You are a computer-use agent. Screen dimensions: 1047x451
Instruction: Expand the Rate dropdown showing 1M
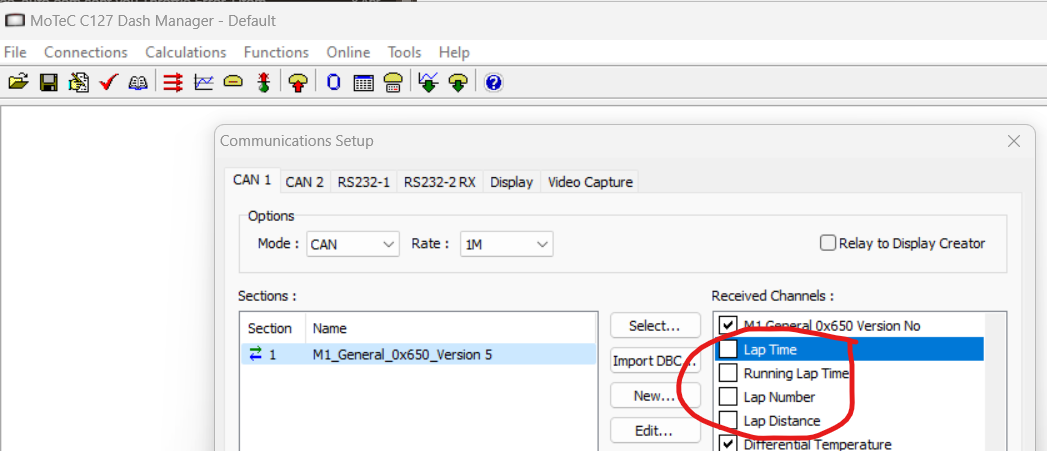(x=506, y=244)
